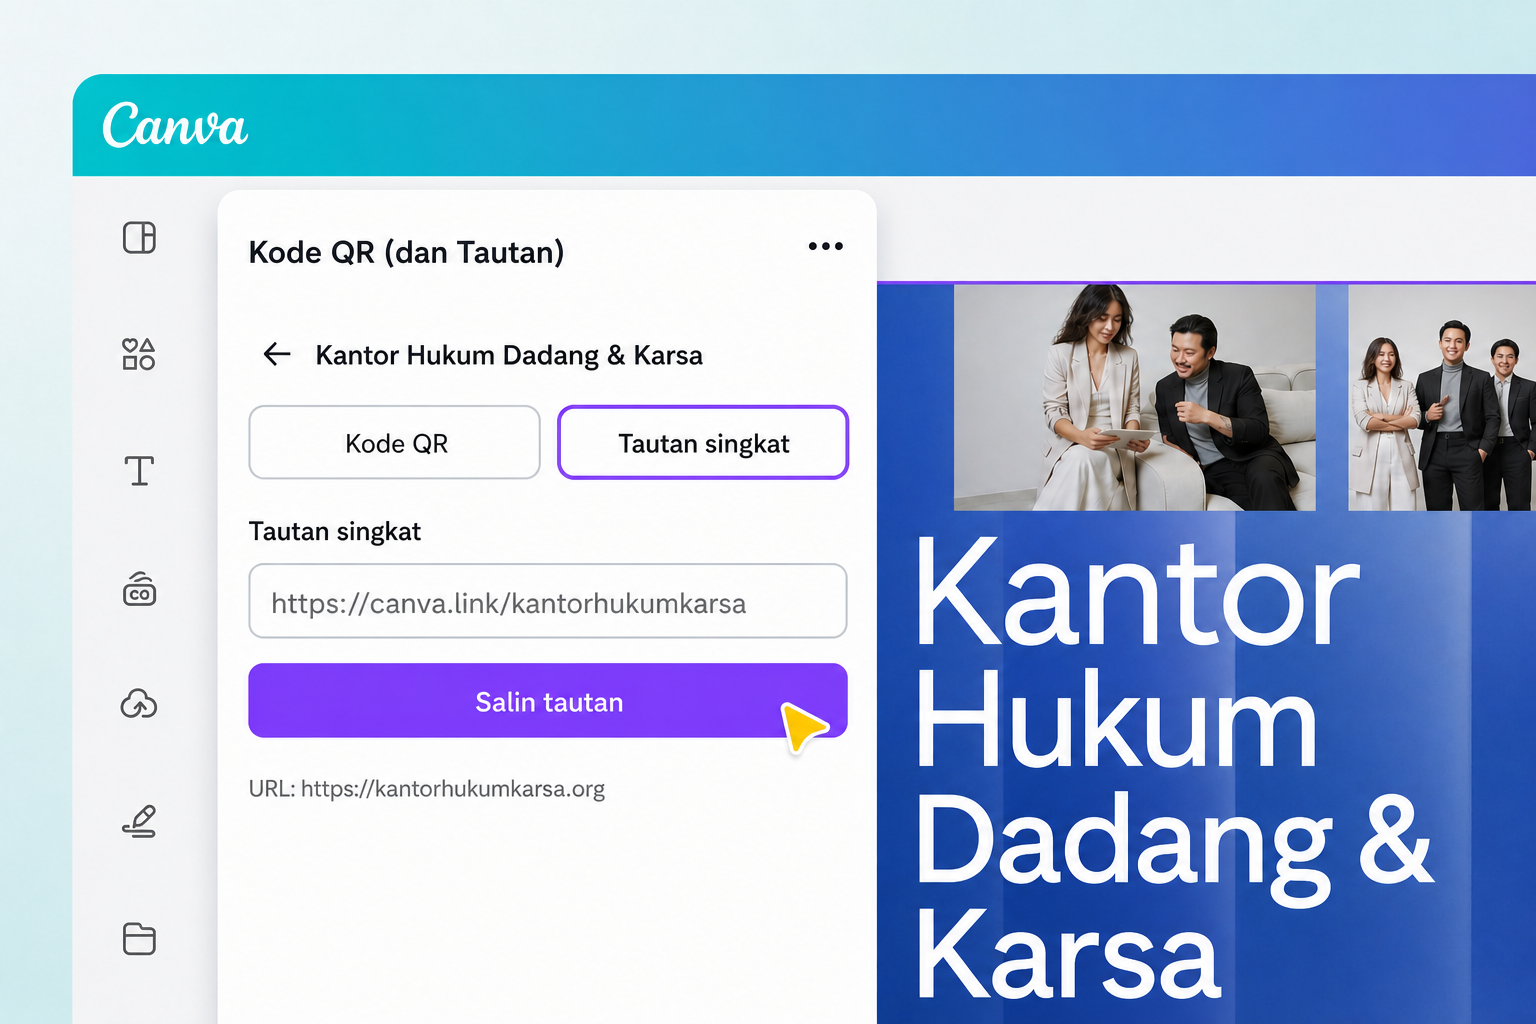This screenshot has height=1024, width=1536.
Task: Open the Brand hub sidebar icon
Action: pyautogui.click(x=139, y=589)
